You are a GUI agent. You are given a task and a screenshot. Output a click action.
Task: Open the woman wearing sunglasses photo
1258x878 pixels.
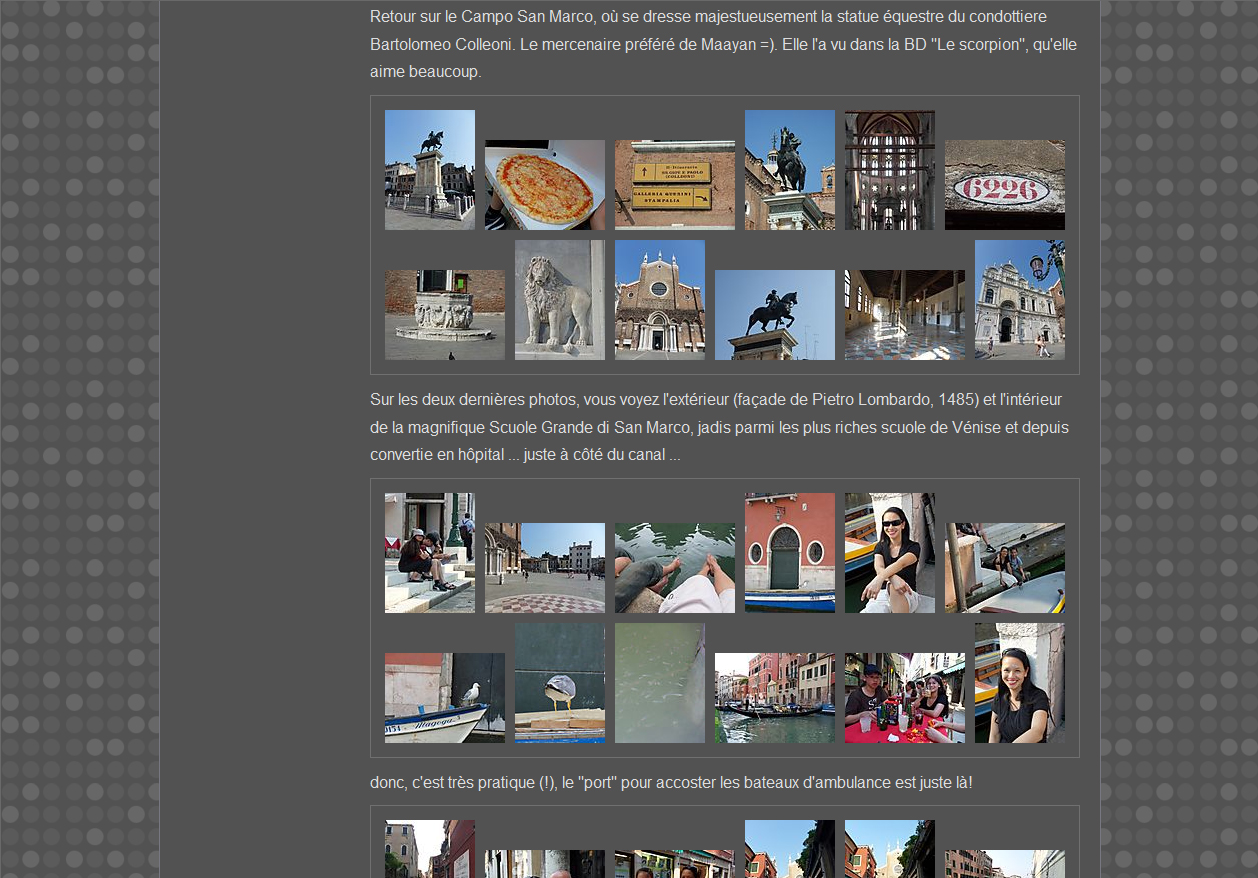tap(889, 553)
